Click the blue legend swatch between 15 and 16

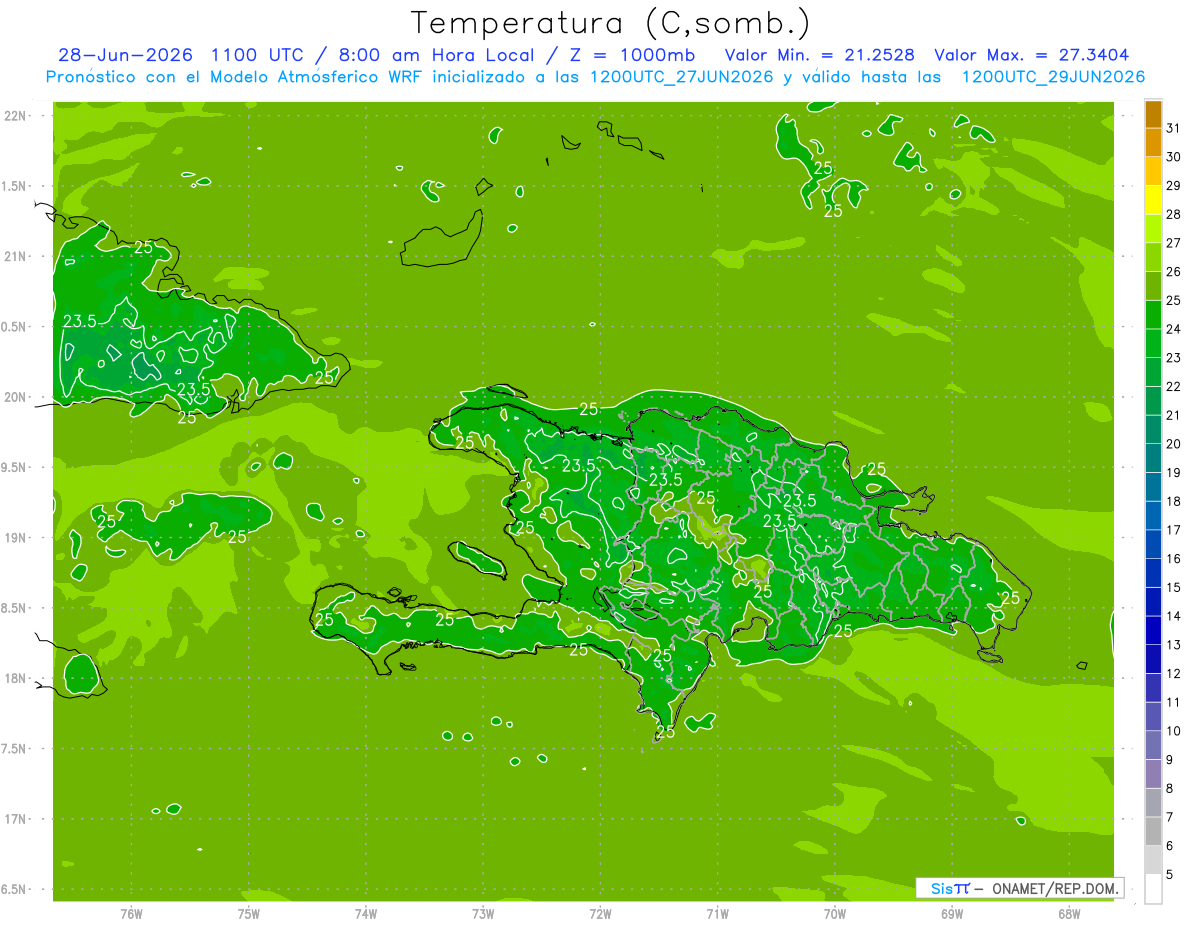[x=1153, y=573]
